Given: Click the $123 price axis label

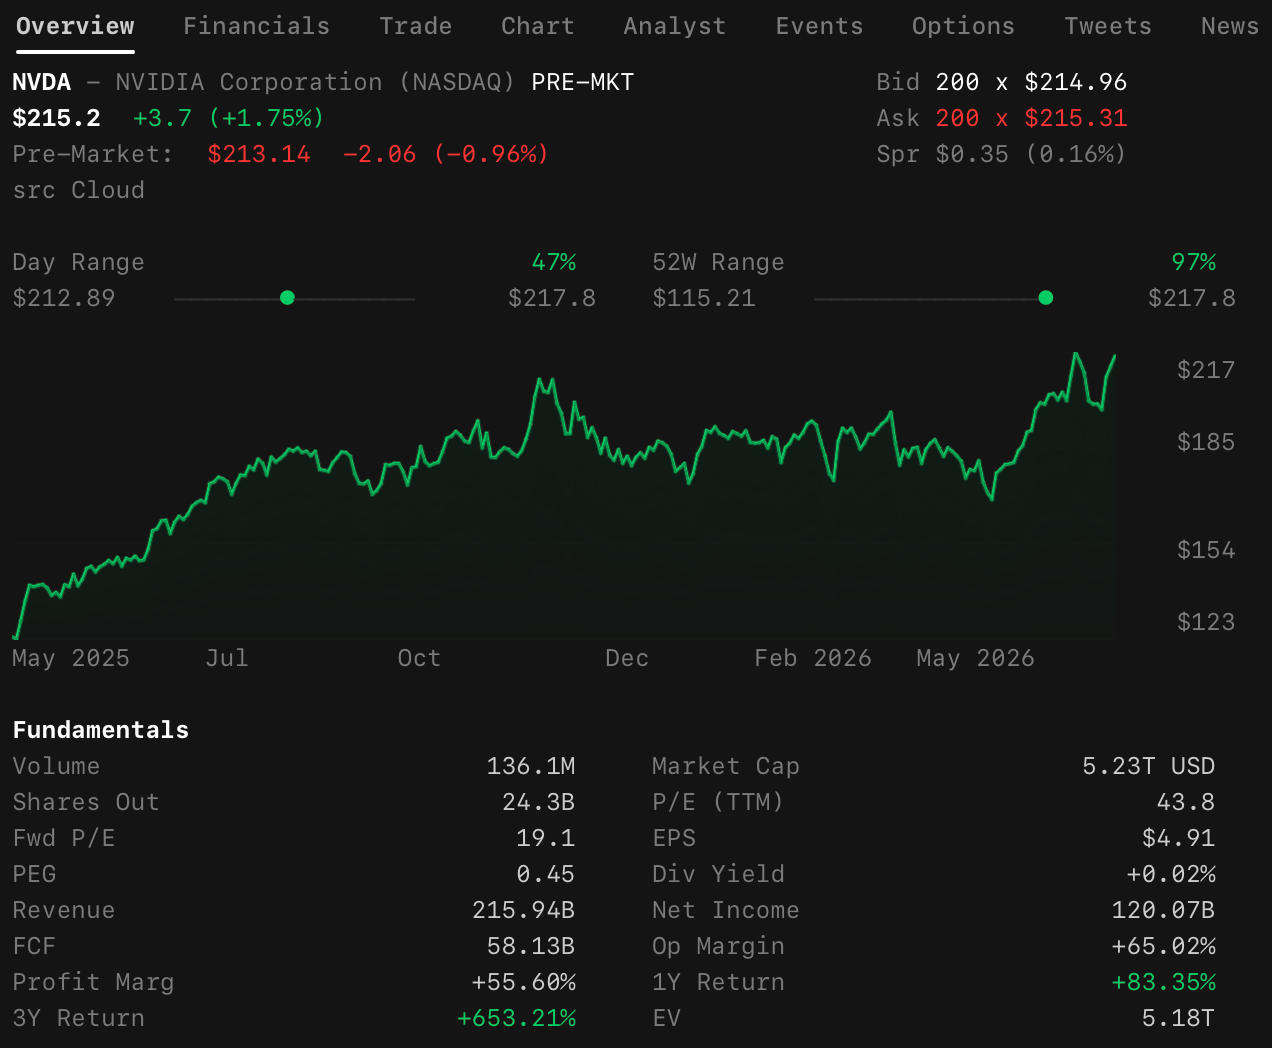Looking at the screenshot, I should [x=1206, y=622].
